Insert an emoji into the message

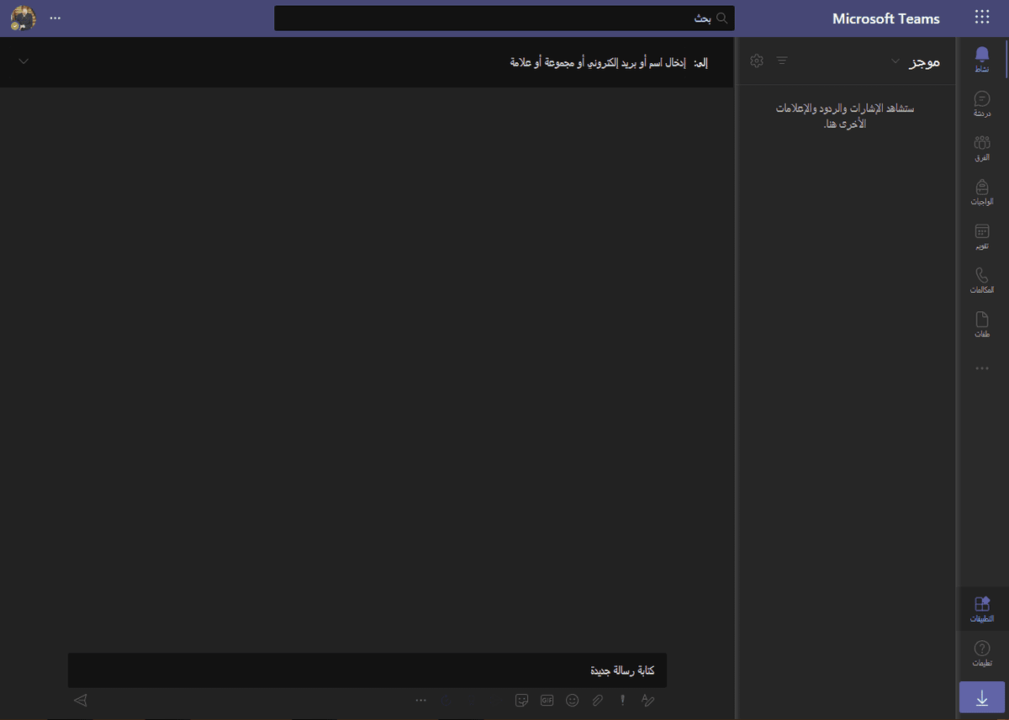(572, 700)
